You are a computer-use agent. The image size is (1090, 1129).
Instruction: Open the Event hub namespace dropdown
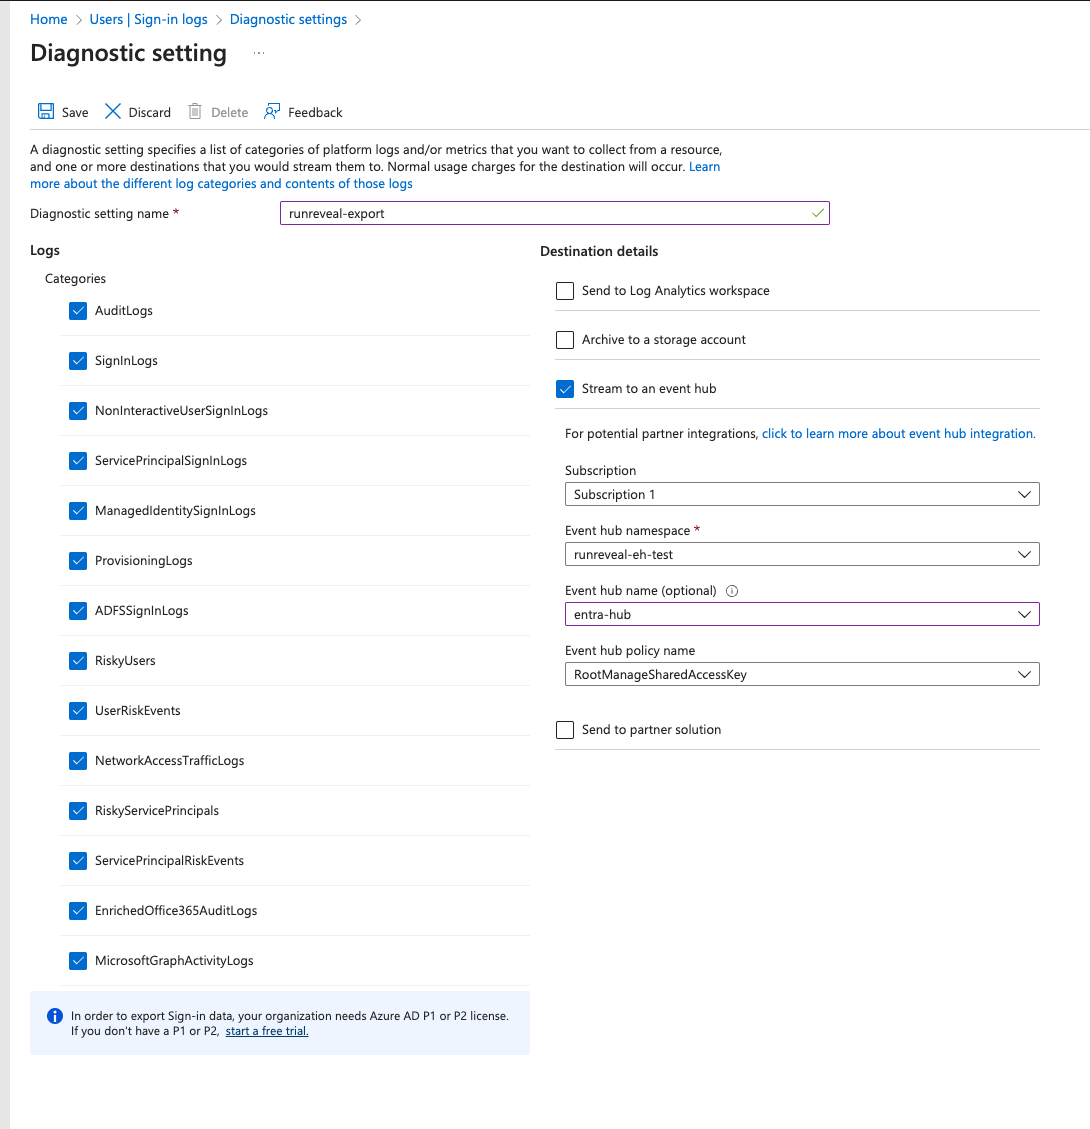(801, 554)
